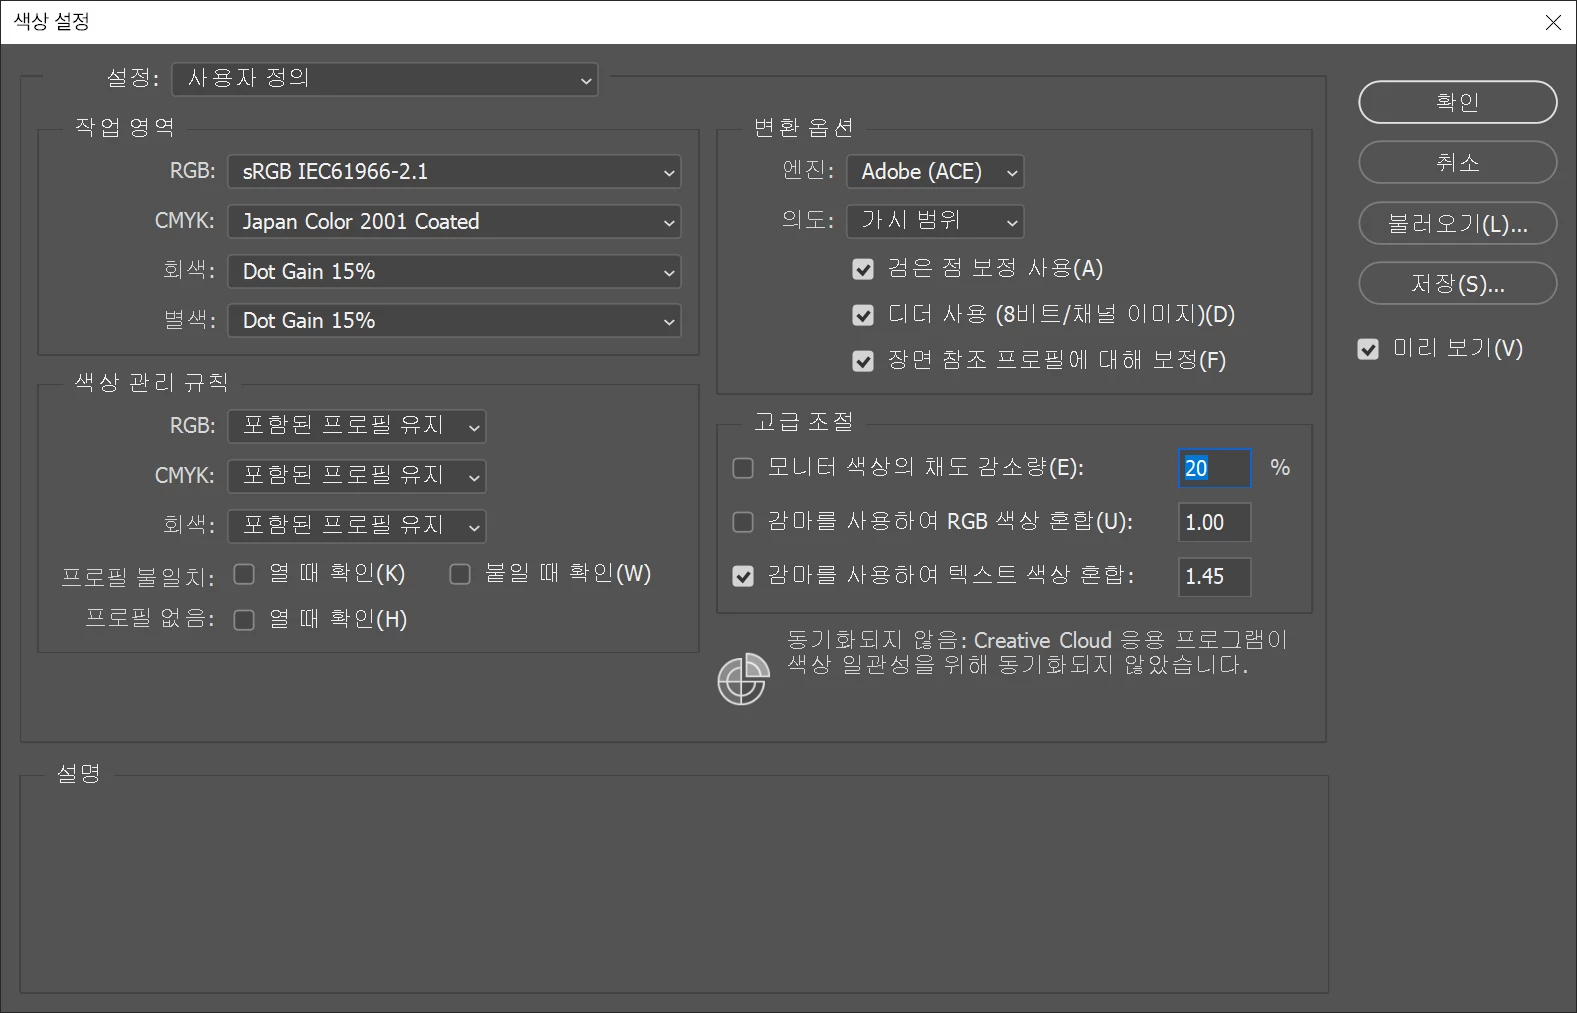The height and width of the screenshot is (1013, 1577).
Task: Click the 동기화되지 않음 sync status text
Action: point(1036,652)
